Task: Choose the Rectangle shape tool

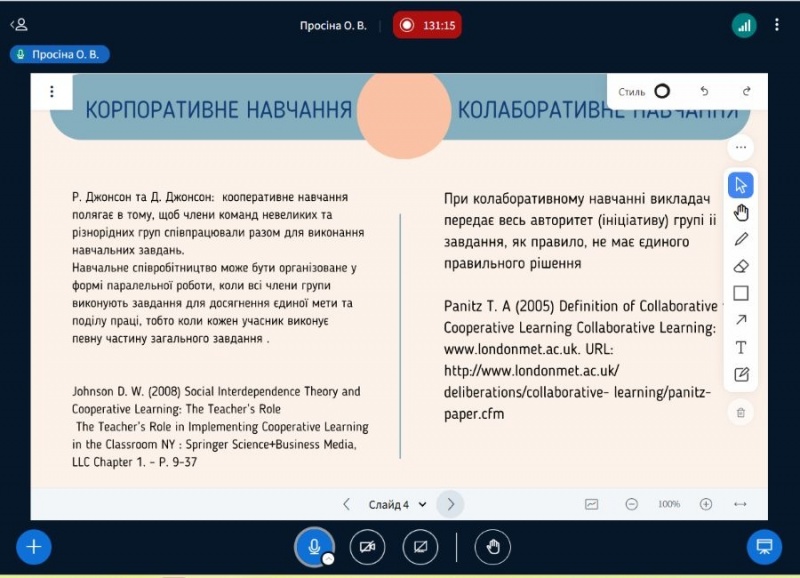Action: [741, 293]
